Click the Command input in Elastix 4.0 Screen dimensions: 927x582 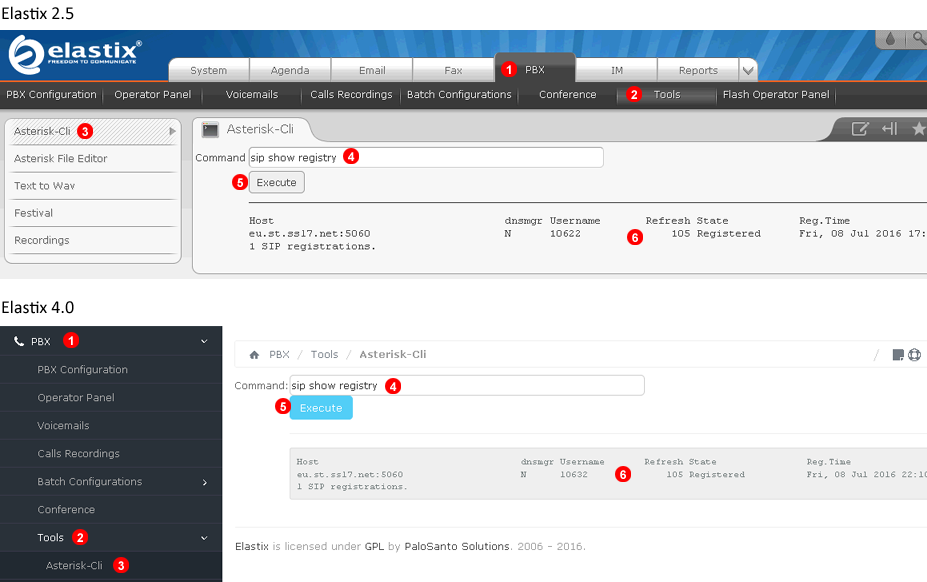[x=467, y=386]
